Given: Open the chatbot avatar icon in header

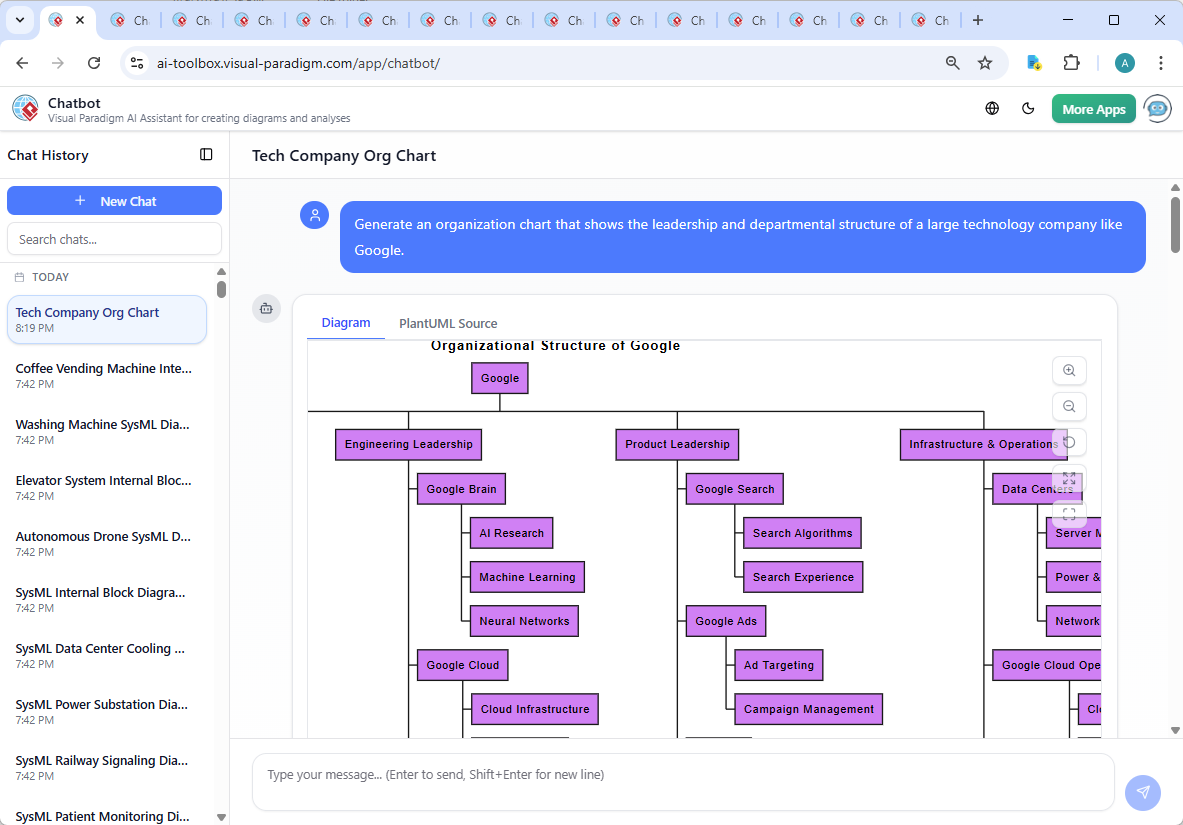Looking at the screenshot, I should (1157, 109).
